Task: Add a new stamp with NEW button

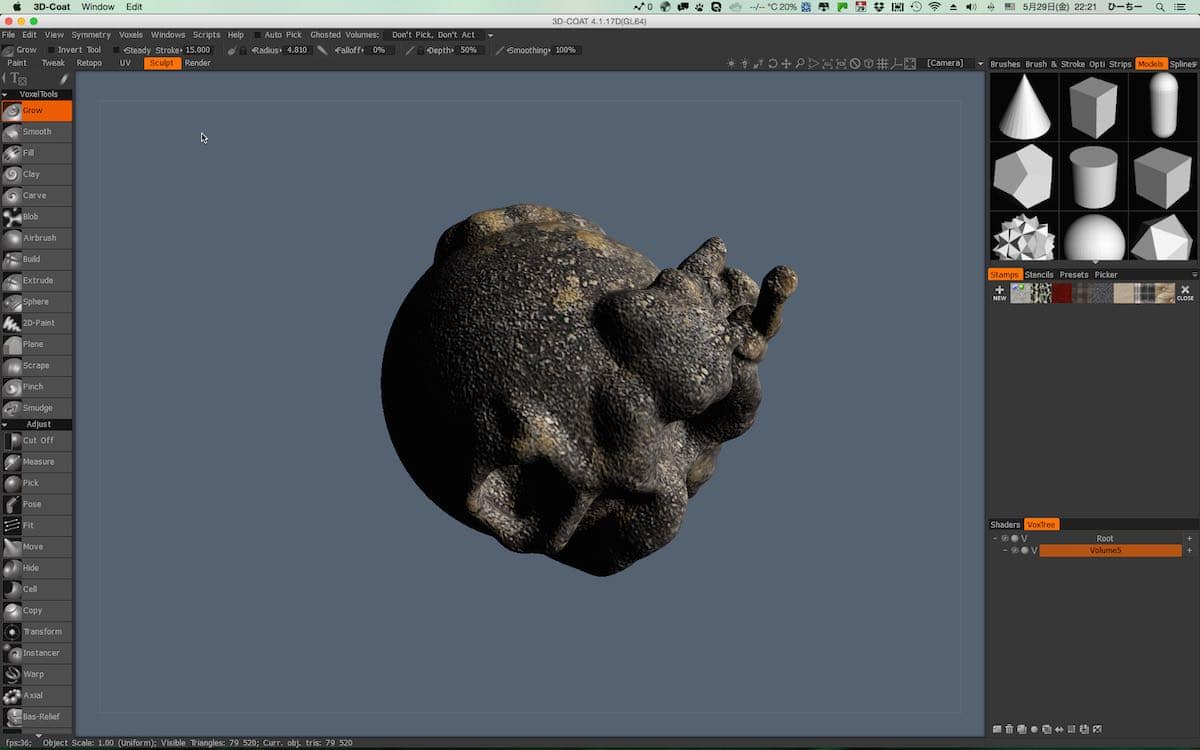Action: [x=999, y=293]
